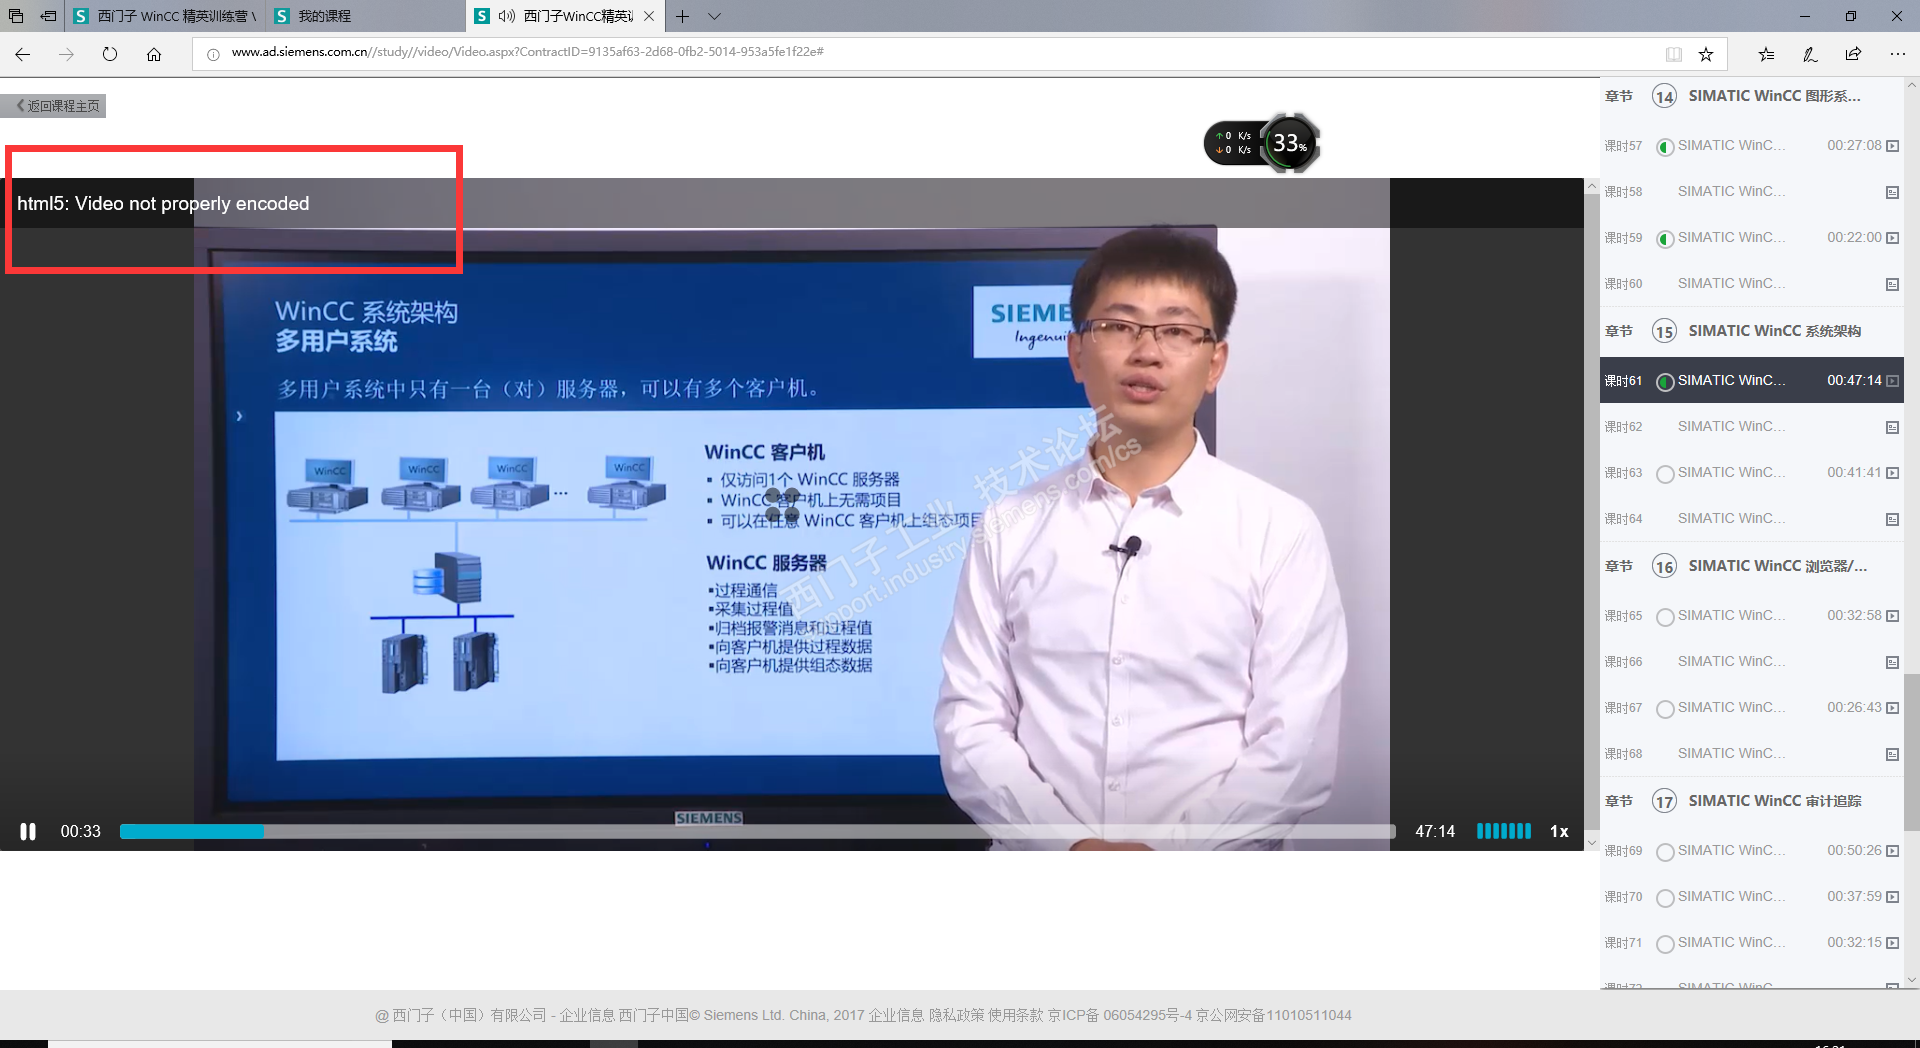The image size is (1920, 1048).
Task: Click the 00:22:00 duration of 课时59
Action: point(1854,238)
